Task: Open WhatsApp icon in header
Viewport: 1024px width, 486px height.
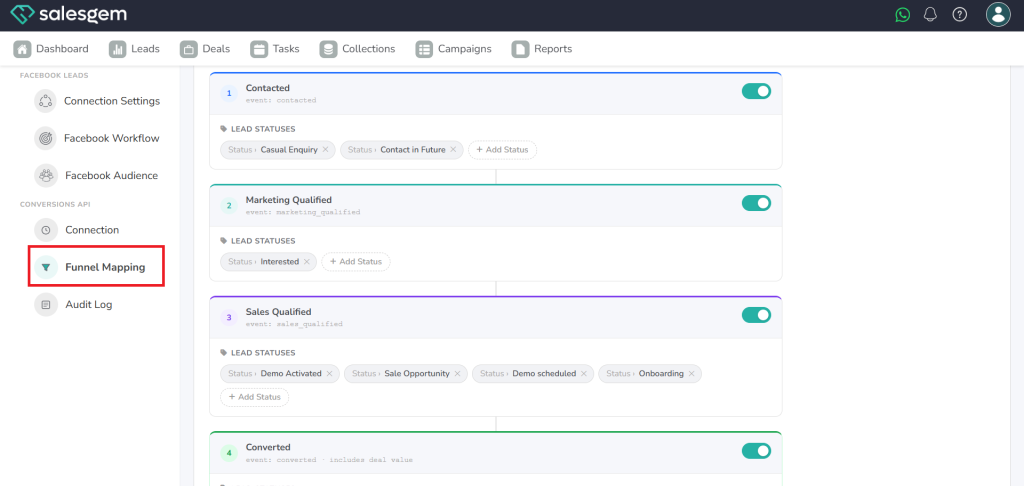Action: pyautogui.click(x=903, y=14)
